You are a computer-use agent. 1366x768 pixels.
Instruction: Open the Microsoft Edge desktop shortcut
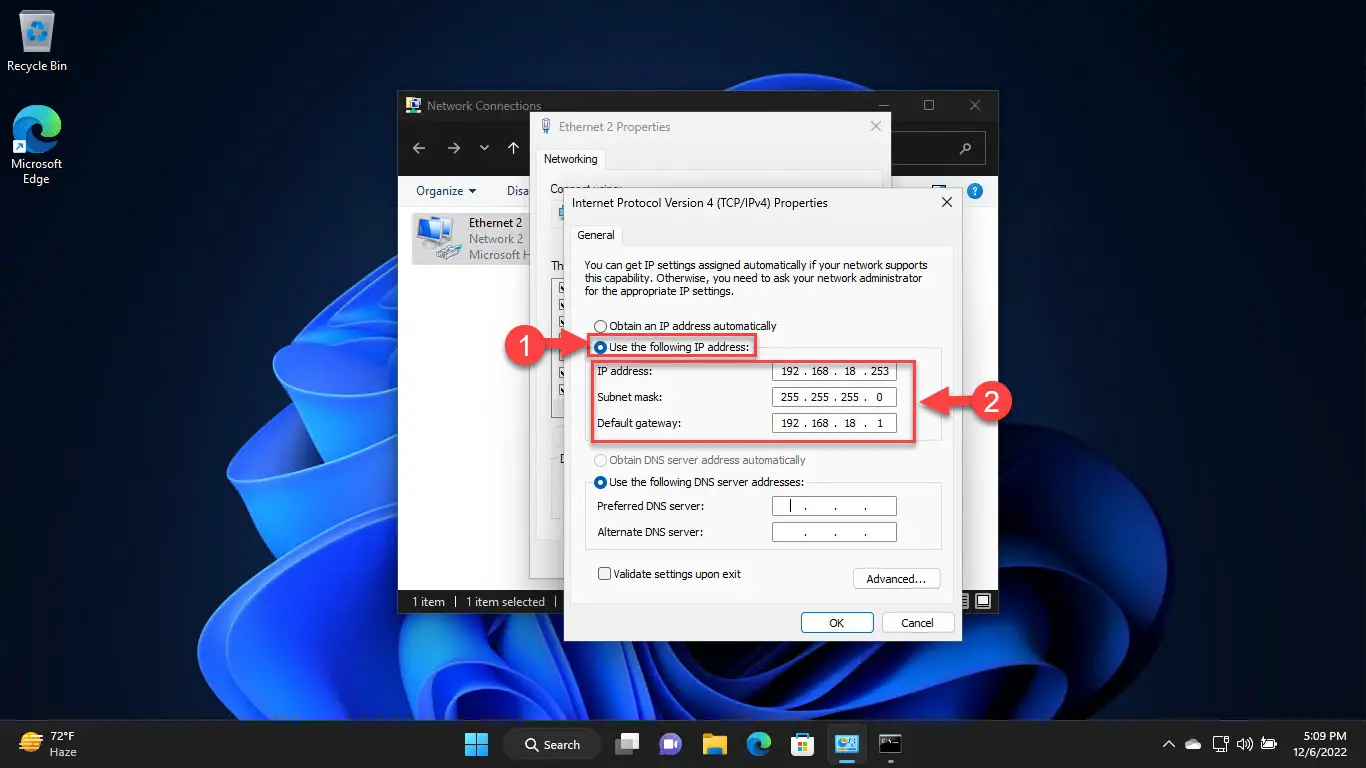[x=36, y=146]
